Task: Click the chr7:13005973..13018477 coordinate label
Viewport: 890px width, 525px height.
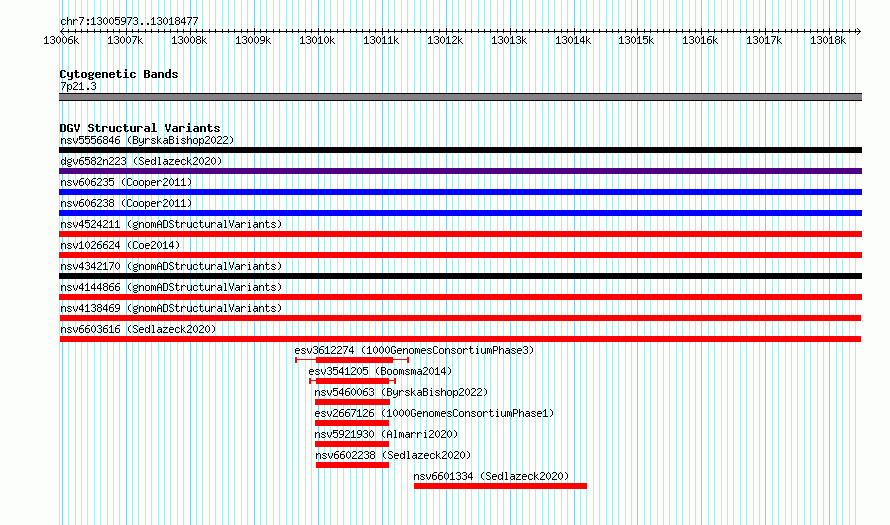Action: point(129,22)
